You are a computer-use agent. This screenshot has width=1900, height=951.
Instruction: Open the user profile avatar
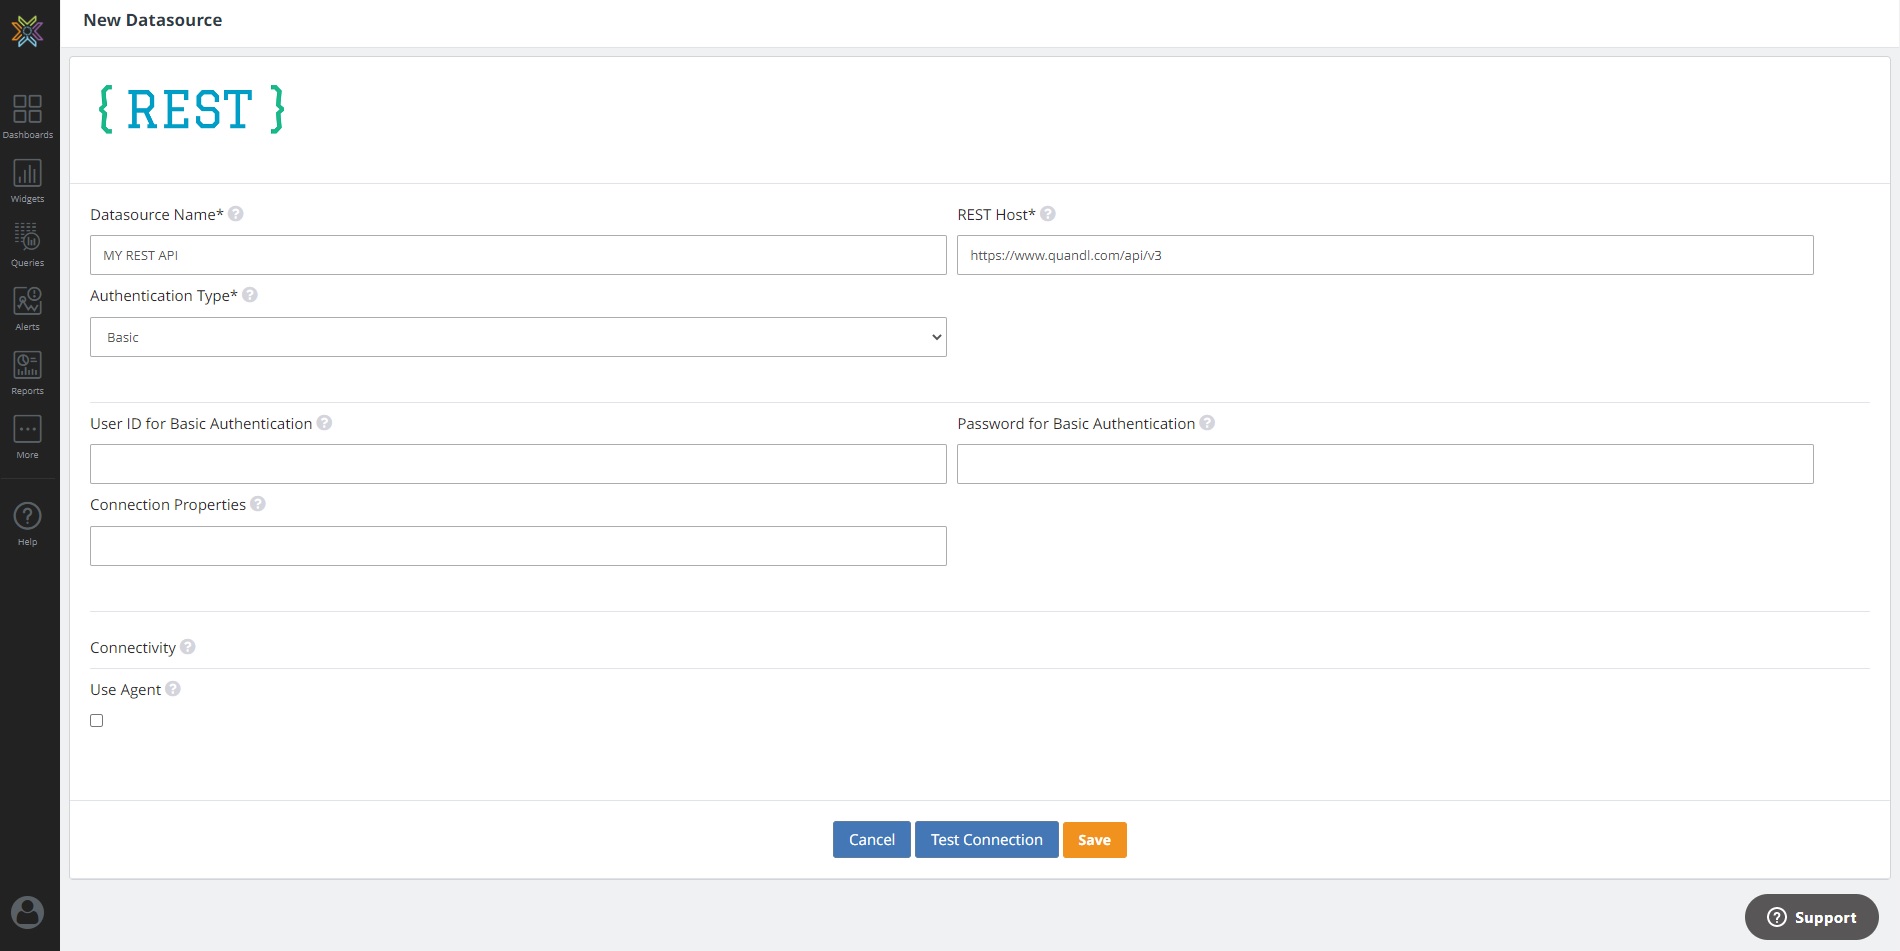click(x=27, y=912)
